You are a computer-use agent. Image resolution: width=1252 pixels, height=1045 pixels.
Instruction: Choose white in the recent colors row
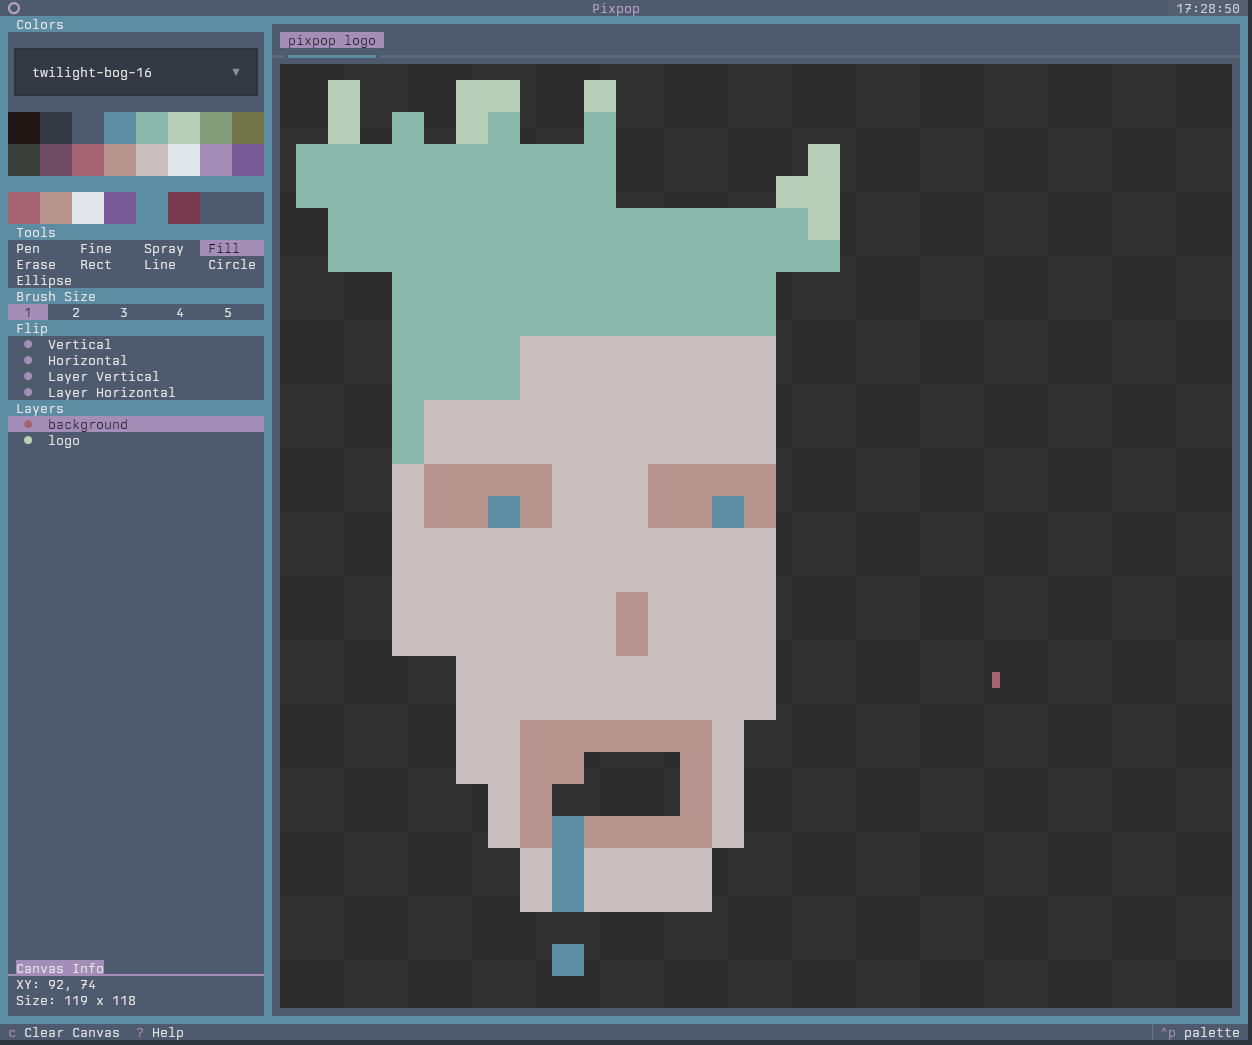[88, 208]
